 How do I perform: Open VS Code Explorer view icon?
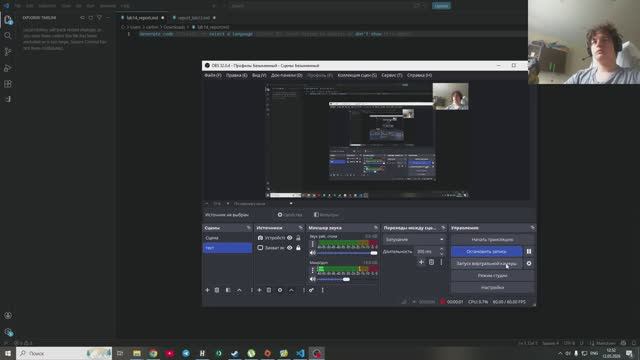(x=8, y=20)
